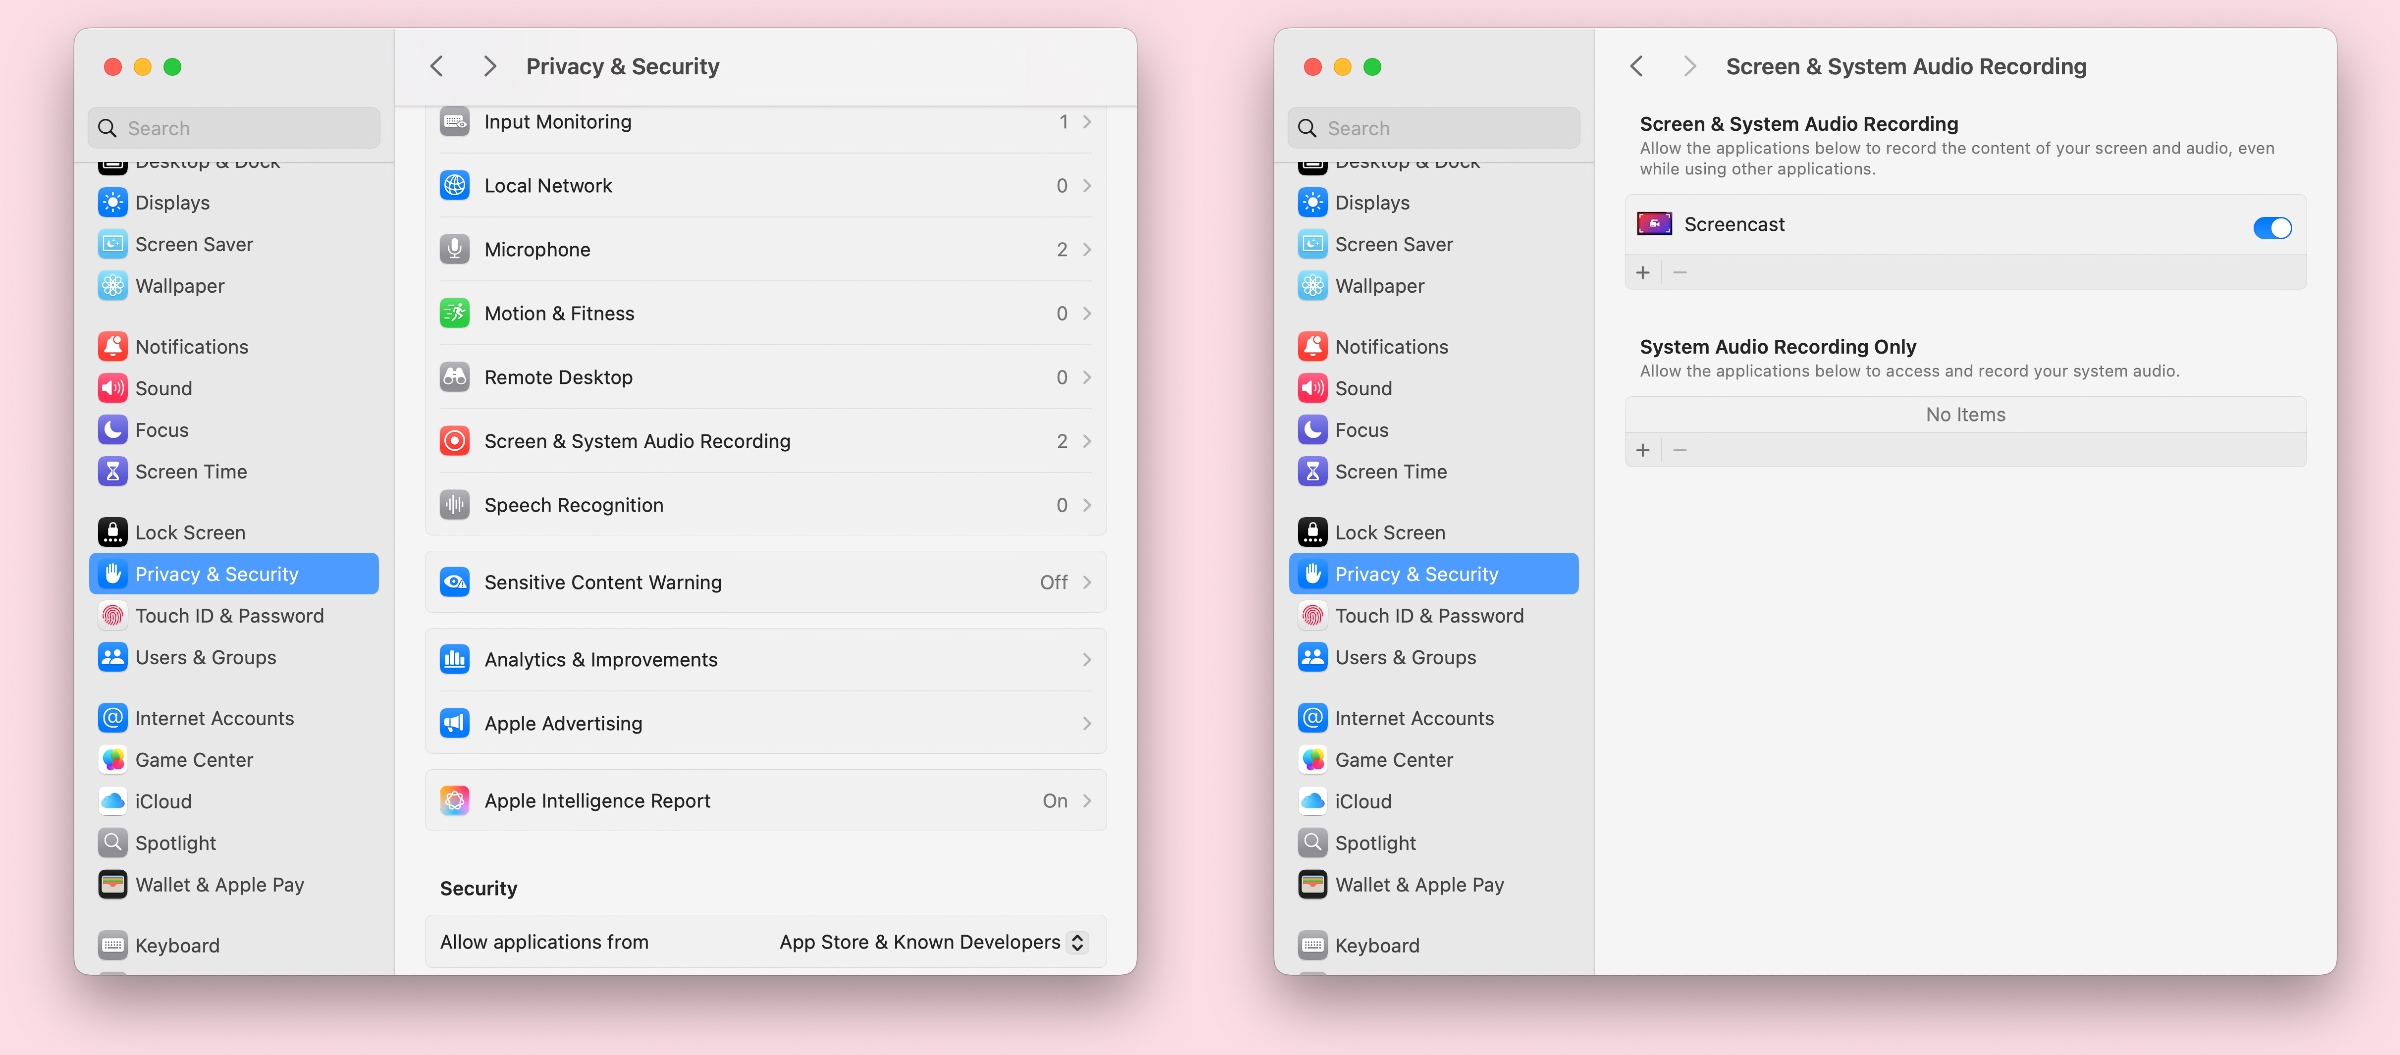2400x1055 pixels.
Task: Click the back arrow in Screen Recording pane
Action: coord(1637,65)
